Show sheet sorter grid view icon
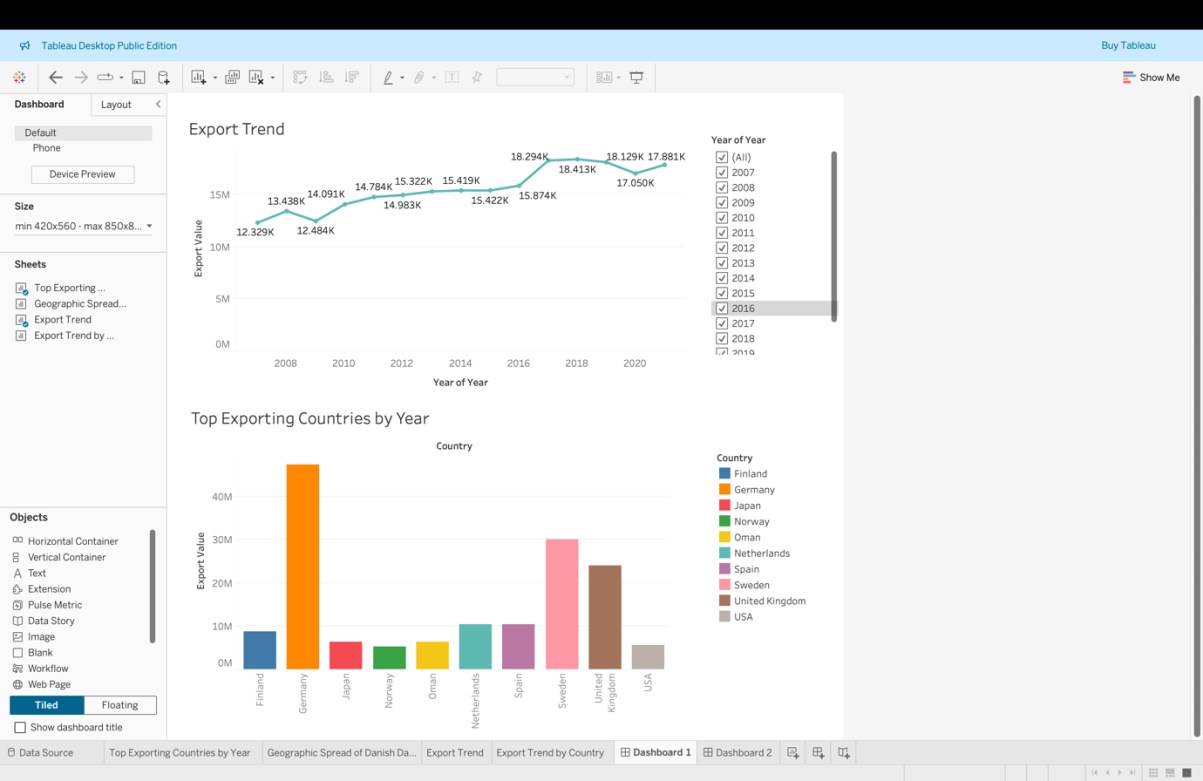Viewport: 1203px width, 781px height. [1153, 773]
